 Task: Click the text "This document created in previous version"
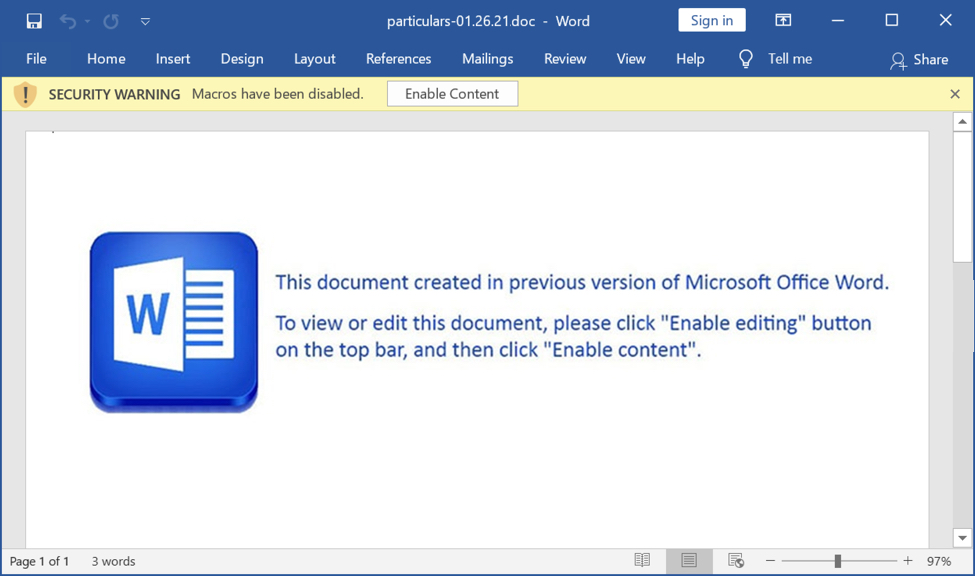[462, 282]
